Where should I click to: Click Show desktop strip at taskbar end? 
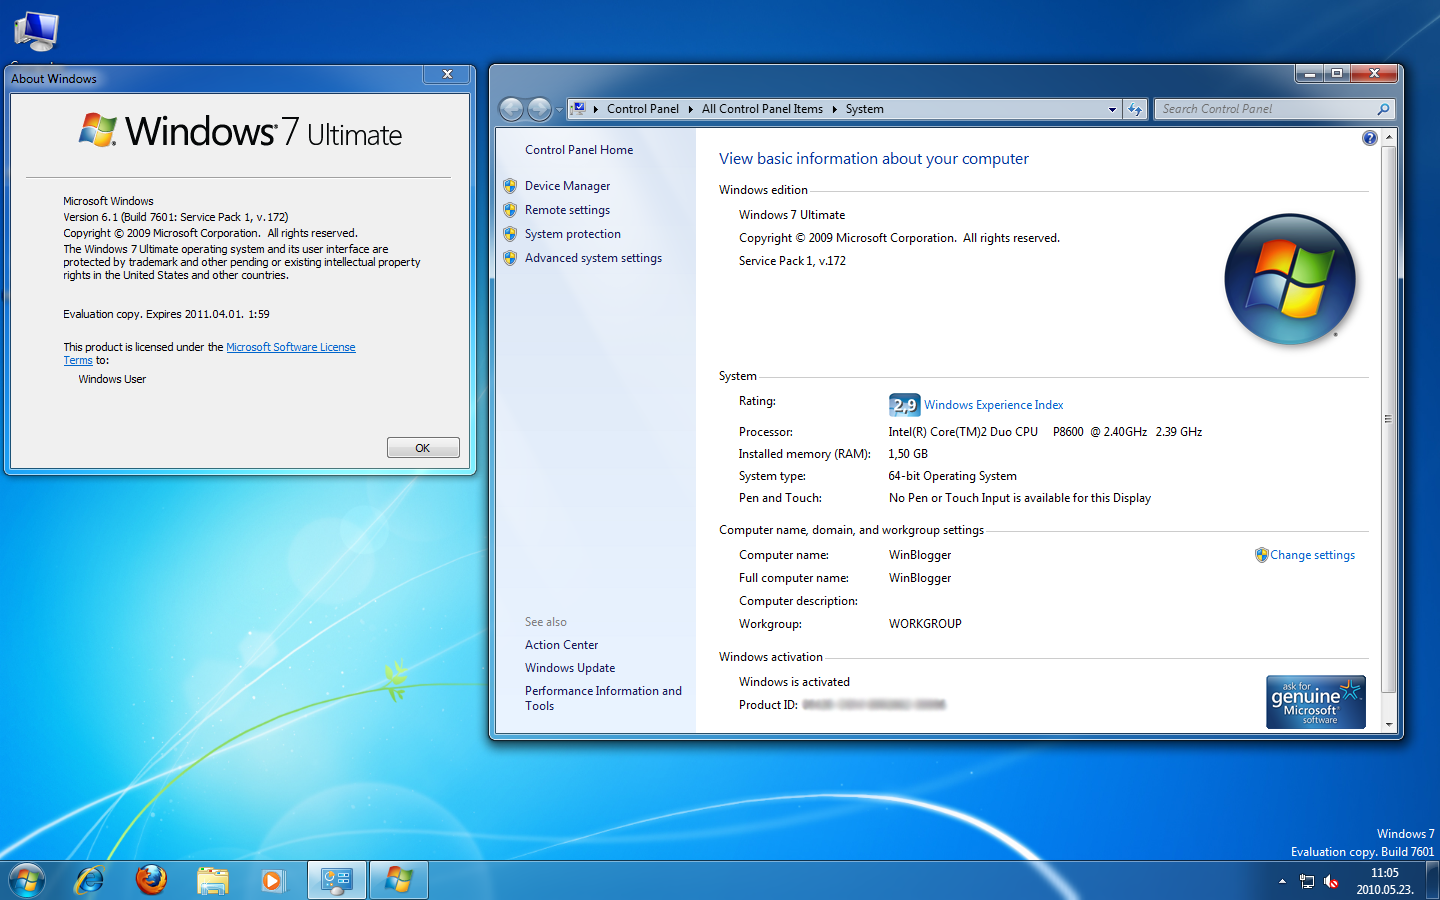tap(1432, 880)
